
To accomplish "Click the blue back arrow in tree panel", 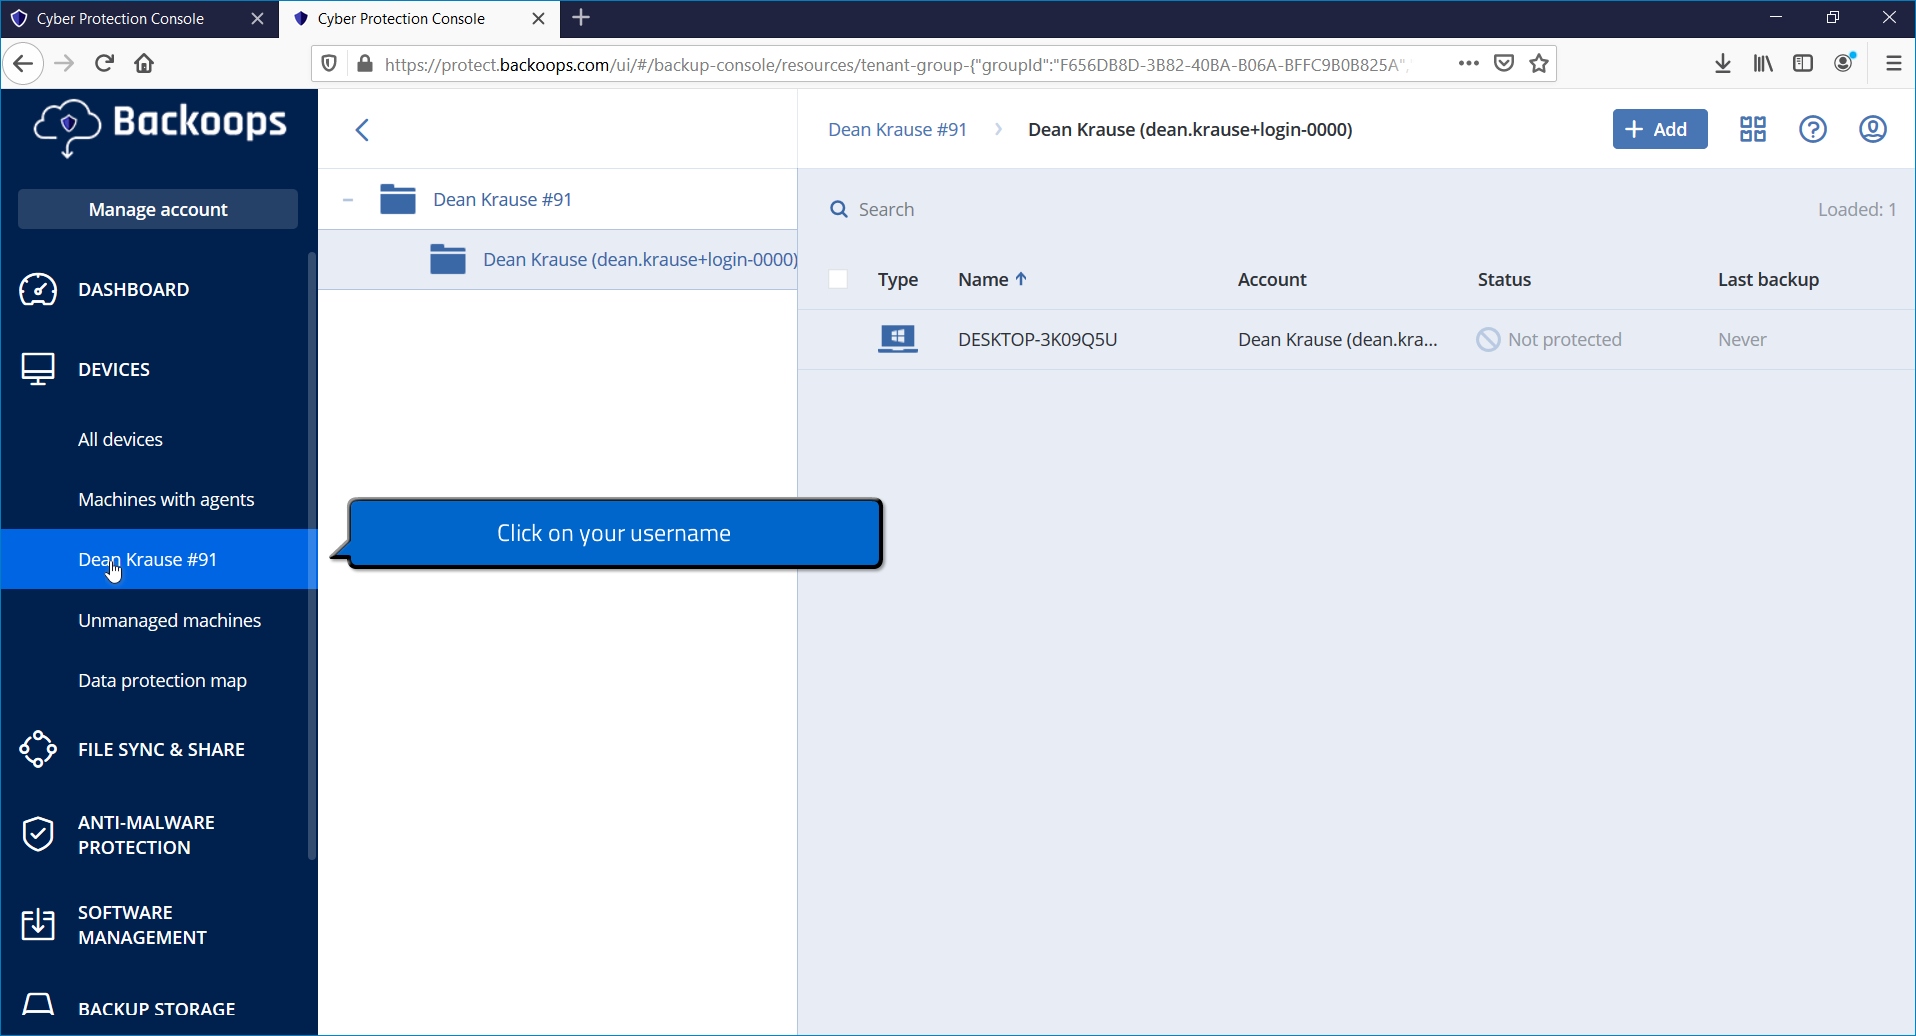I will coord(363,130).
